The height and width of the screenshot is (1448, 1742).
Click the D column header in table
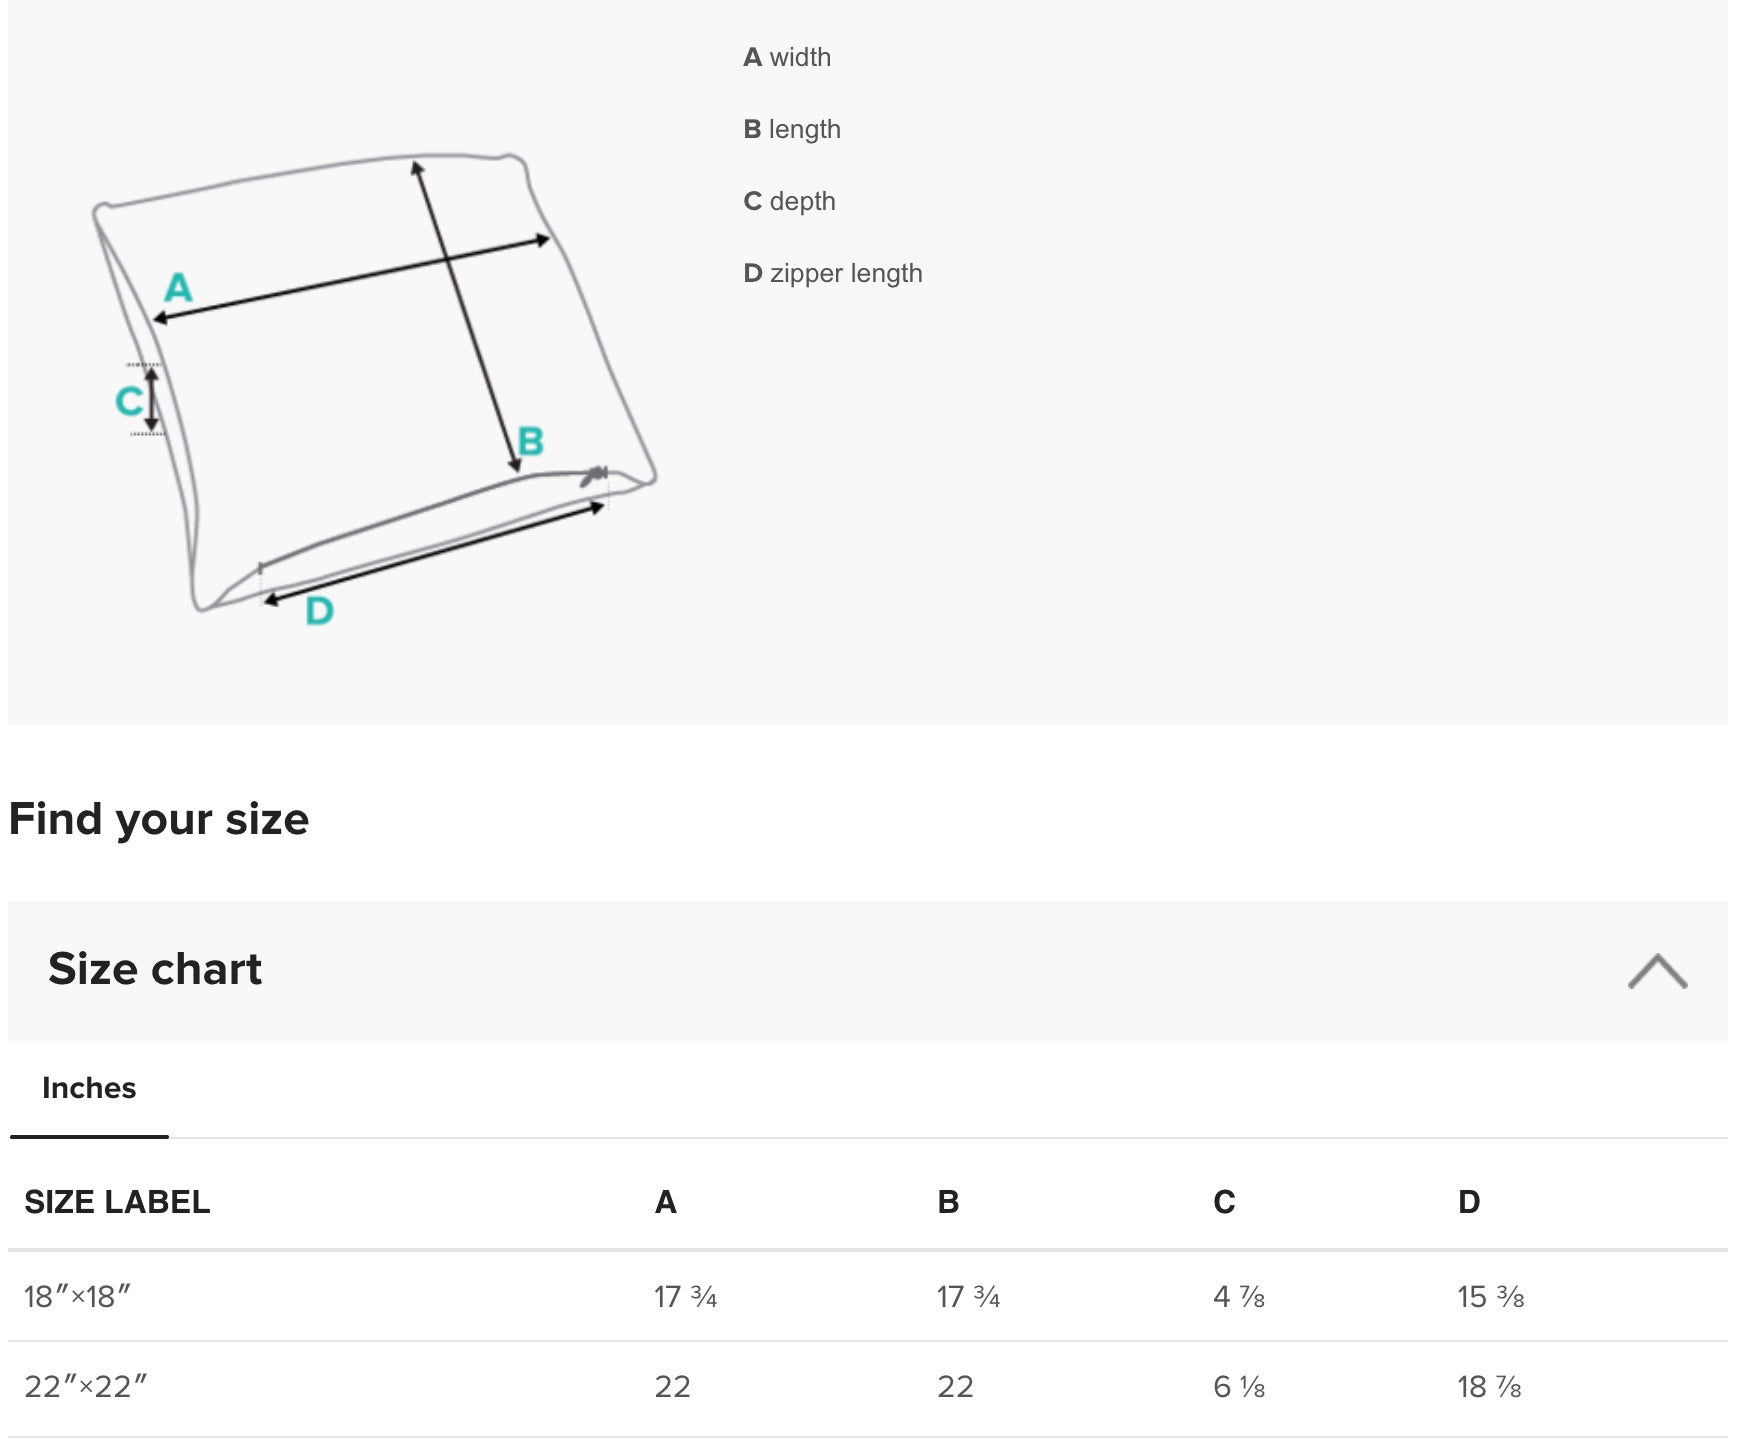[x=1468, y=1202]
